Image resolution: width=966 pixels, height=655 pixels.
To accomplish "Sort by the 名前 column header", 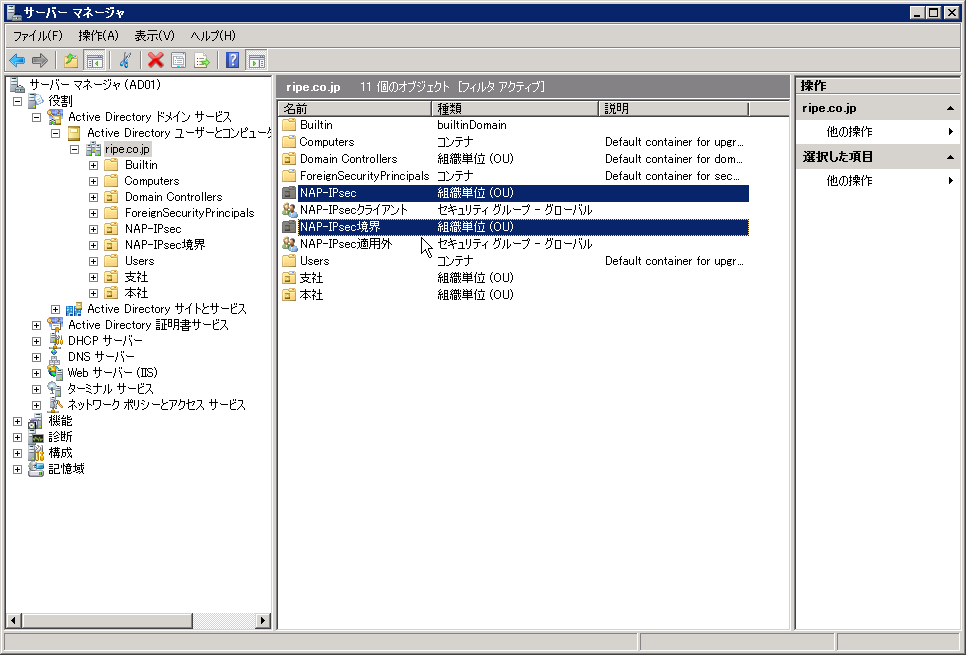I will pos(355,109).
